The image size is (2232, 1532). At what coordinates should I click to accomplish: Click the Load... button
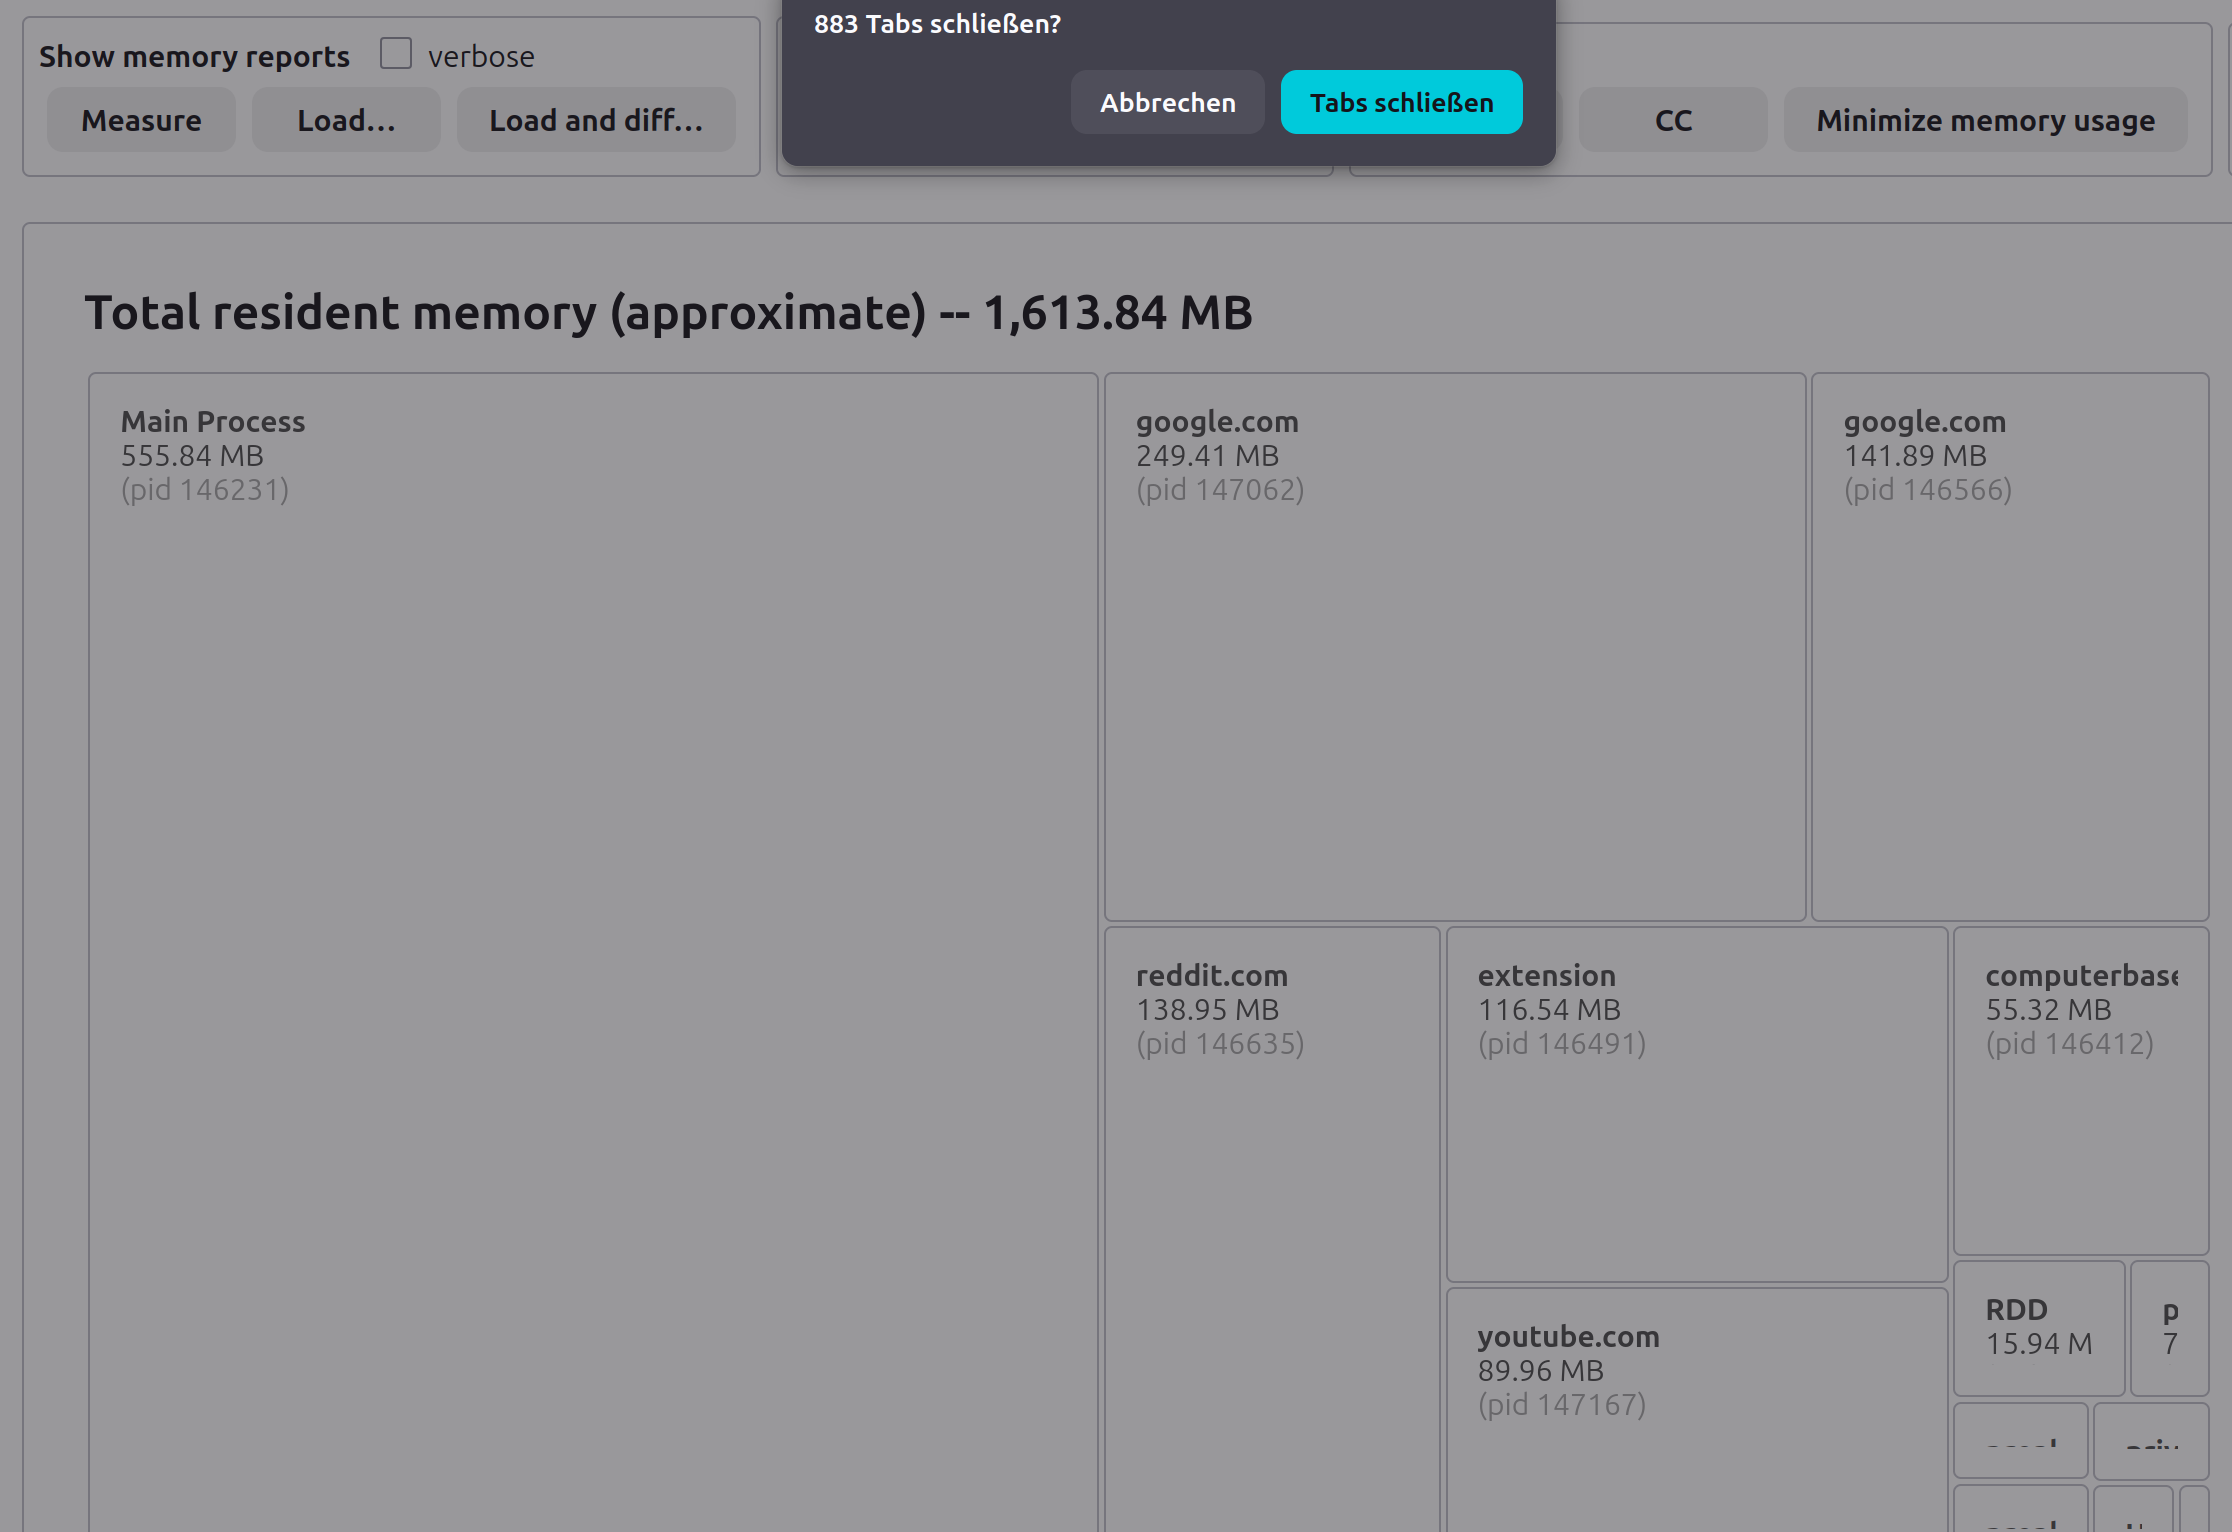[x=346, y=120]
